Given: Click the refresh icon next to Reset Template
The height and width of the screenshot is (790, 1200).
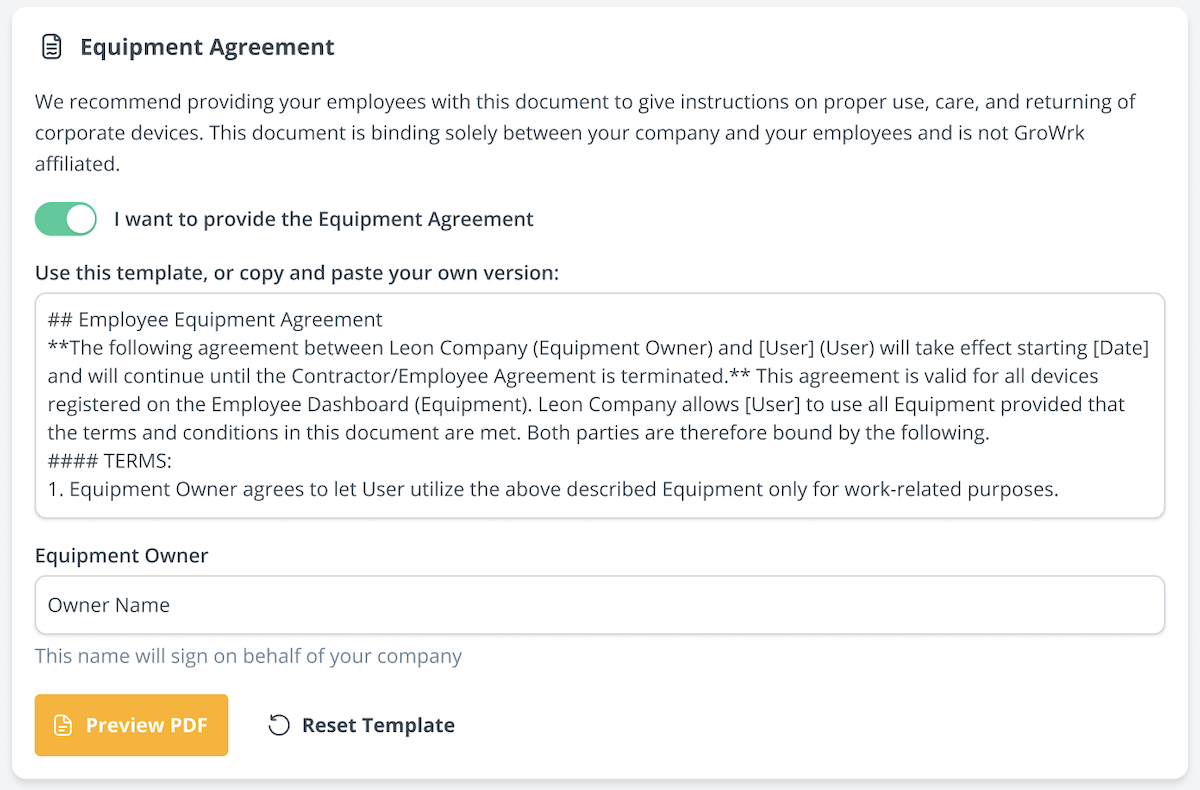Looking at the screenshot, I should pos(279,724).
